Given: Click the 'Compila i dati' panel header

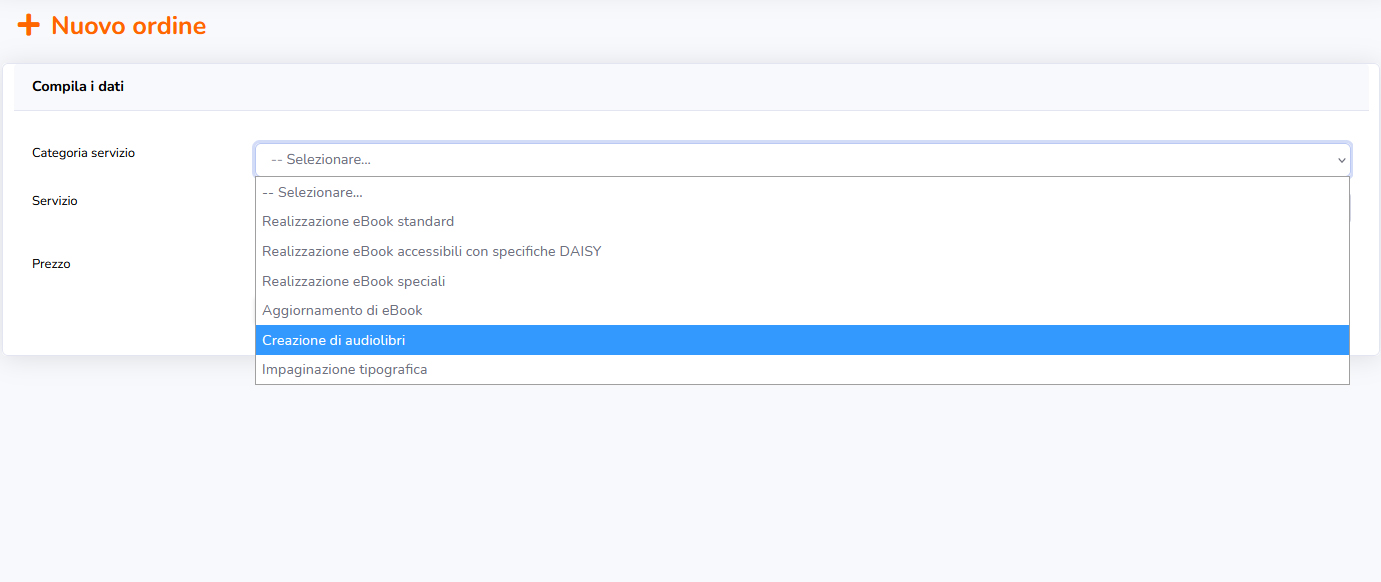Looking at the screenshot, I should point(78,87).
